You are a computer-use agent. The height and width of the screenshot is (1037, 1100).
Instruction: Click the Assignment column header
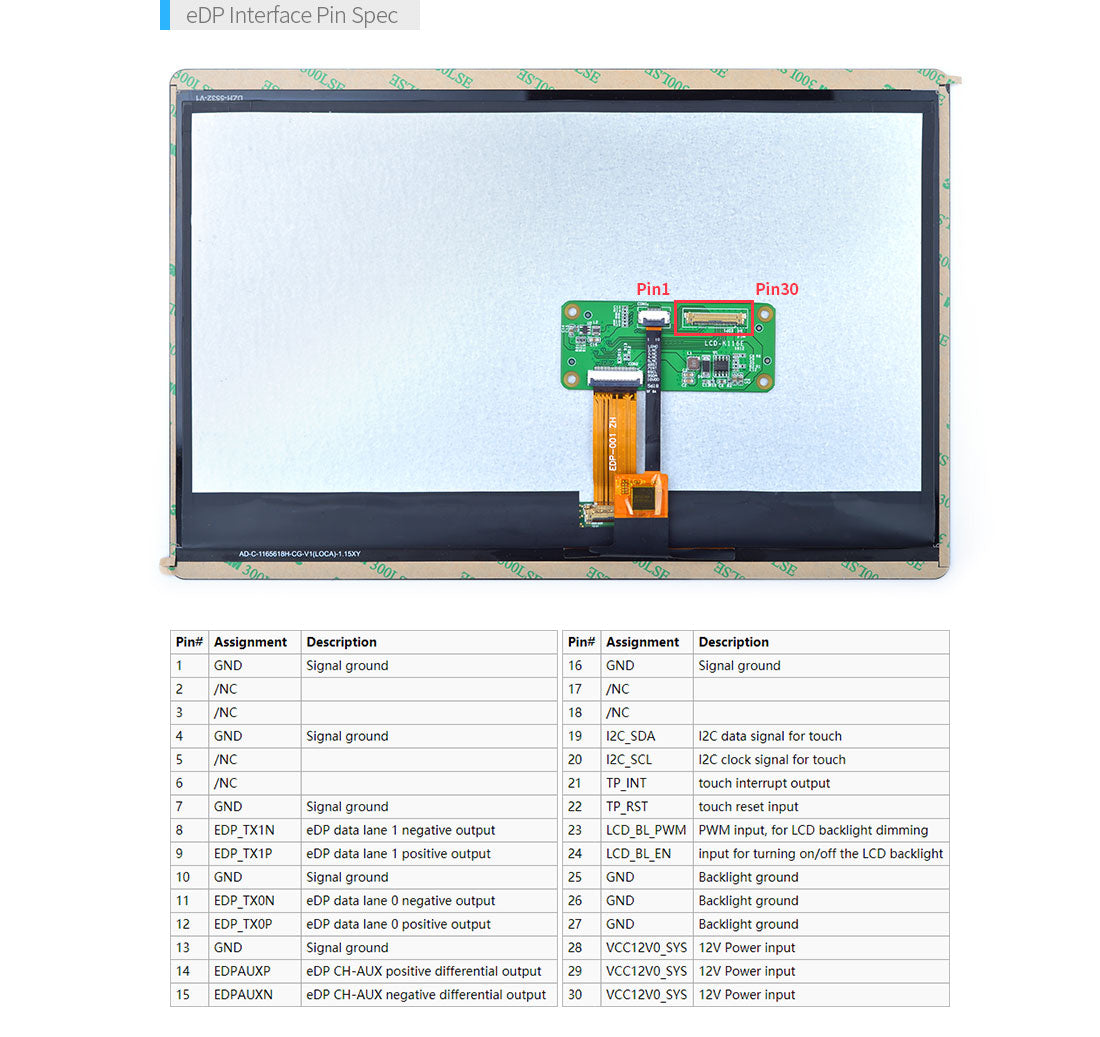pyautogui.click(x=250, y=642)
